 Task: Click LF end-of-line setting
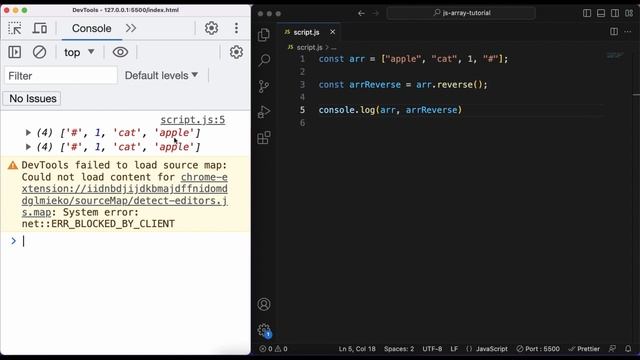point(454,349)
